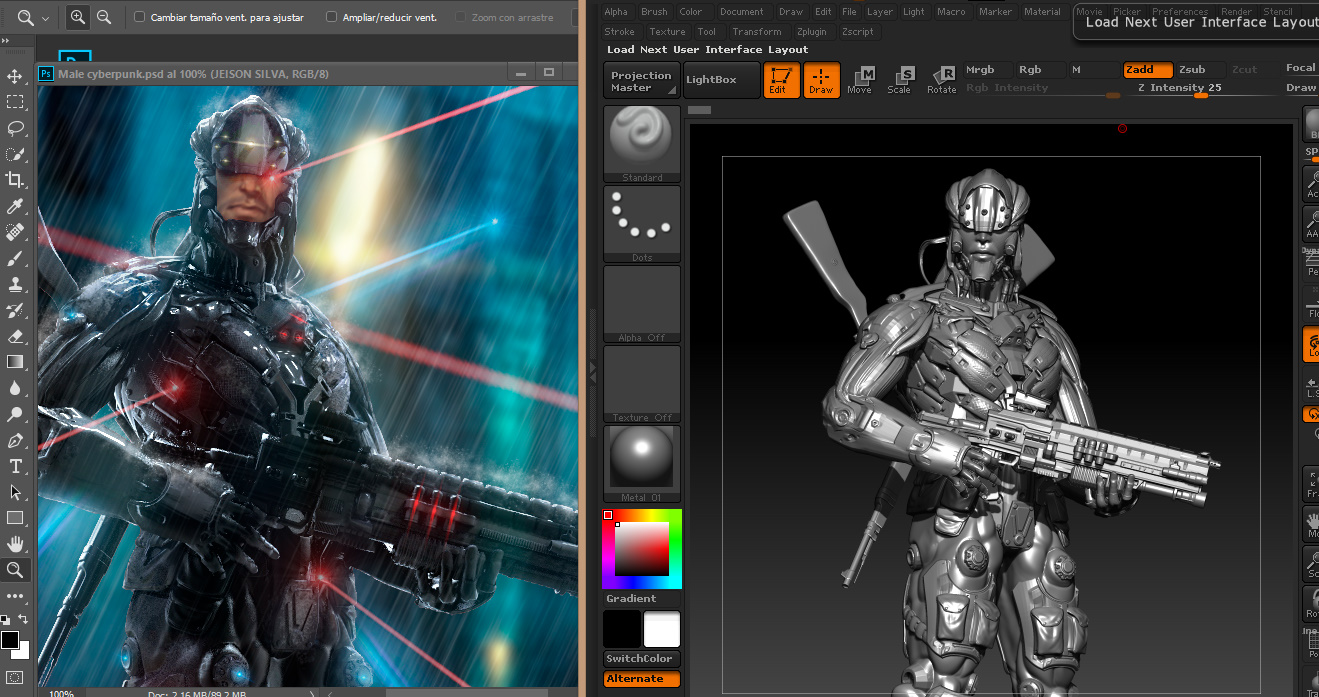This screenshot has width=1319, height=697.
Task: Open the Zoom tool preset dropdown arrow
Action: coord(46,18)
